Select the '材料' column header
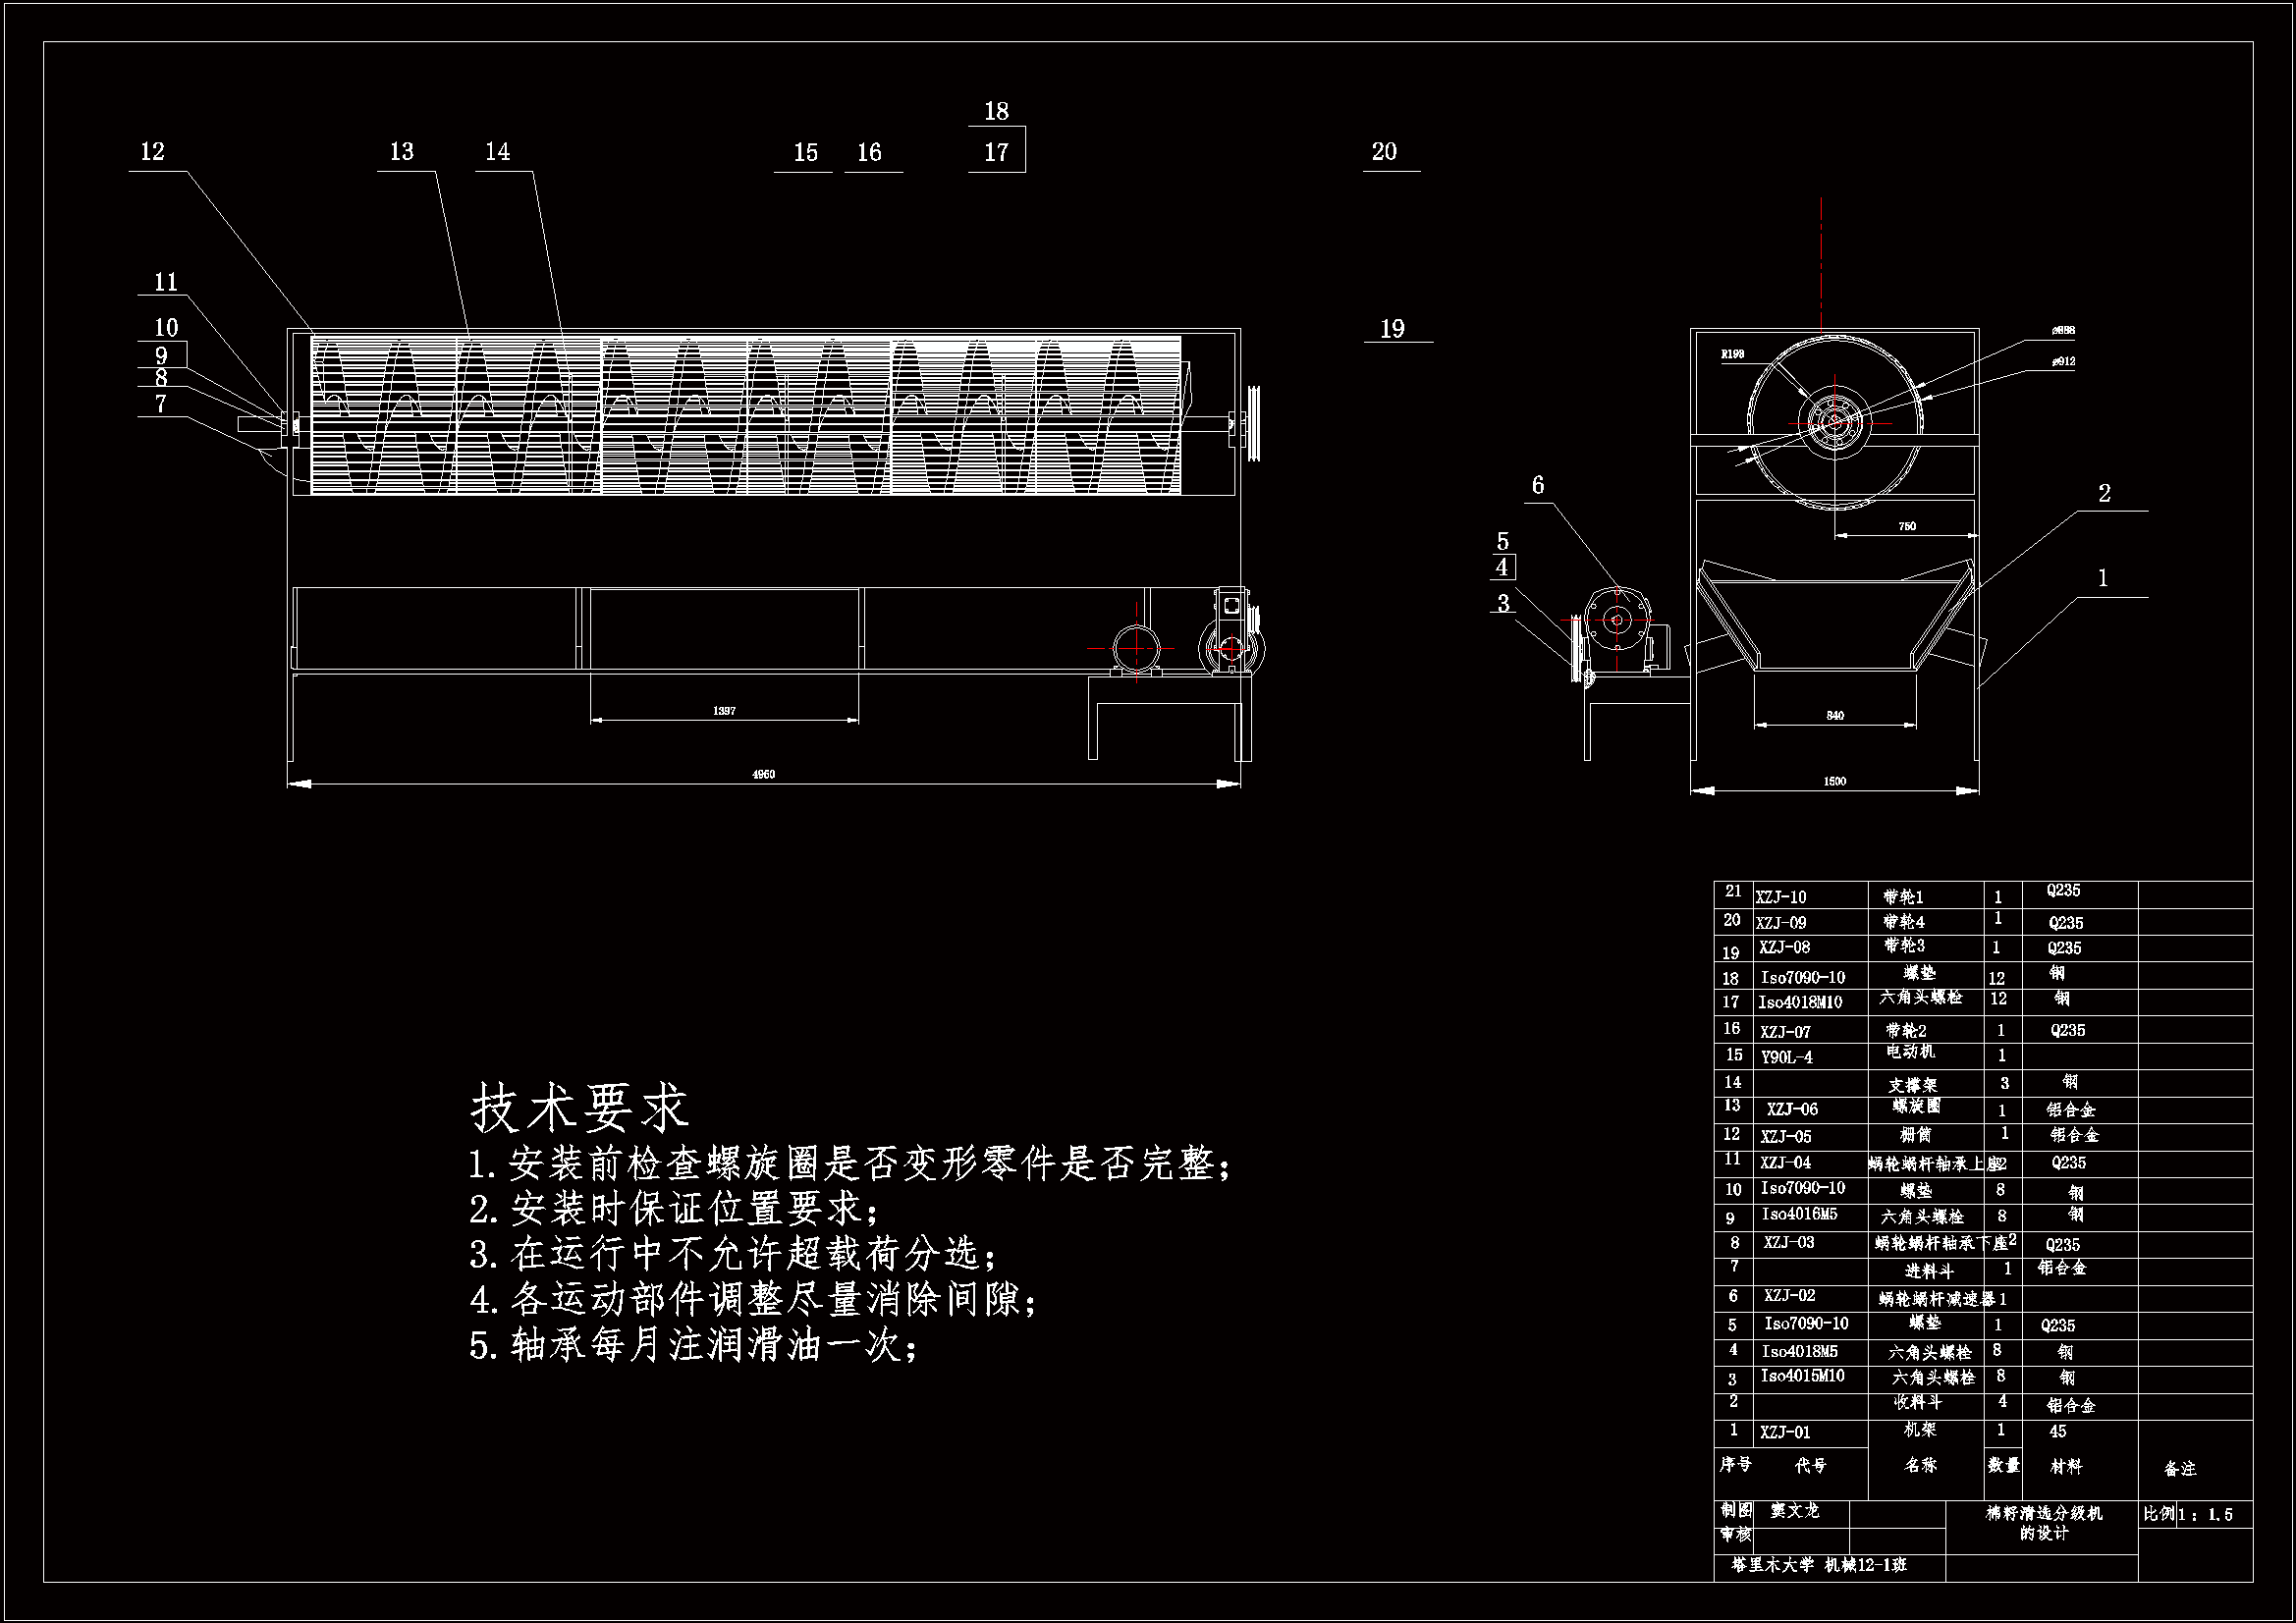The width and height of the screenshot is (2296, 1623). click(2066, 1466)
